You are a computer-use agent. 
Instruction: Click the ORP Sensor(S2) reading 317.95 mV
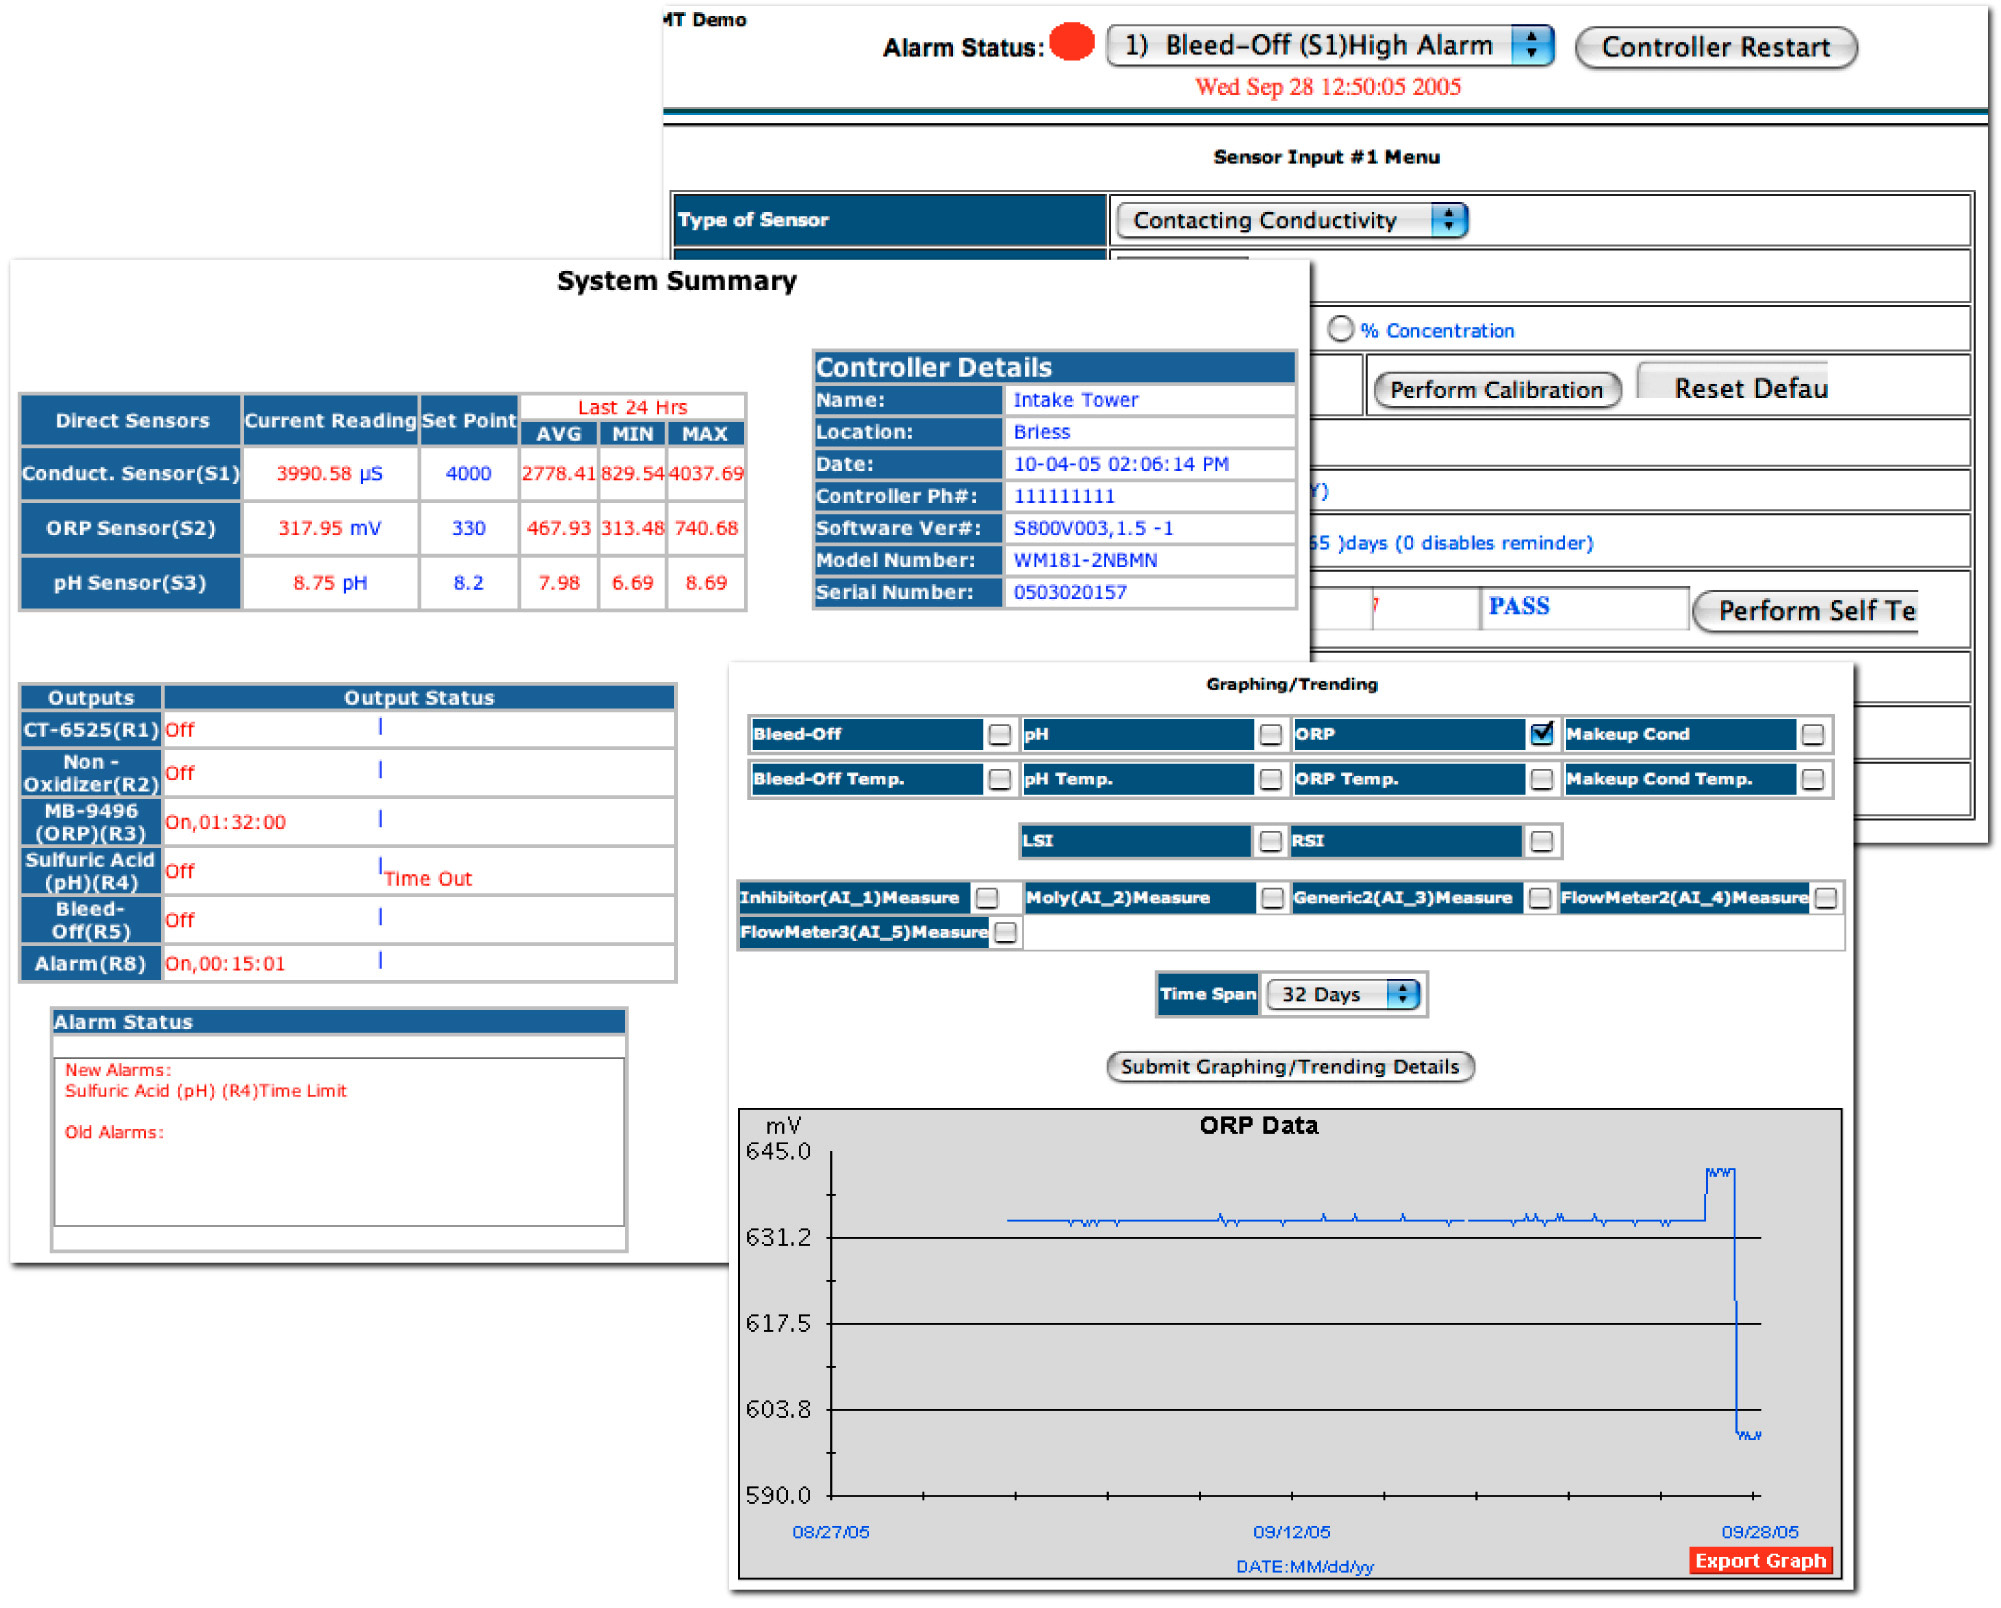(x=330, y=528)
